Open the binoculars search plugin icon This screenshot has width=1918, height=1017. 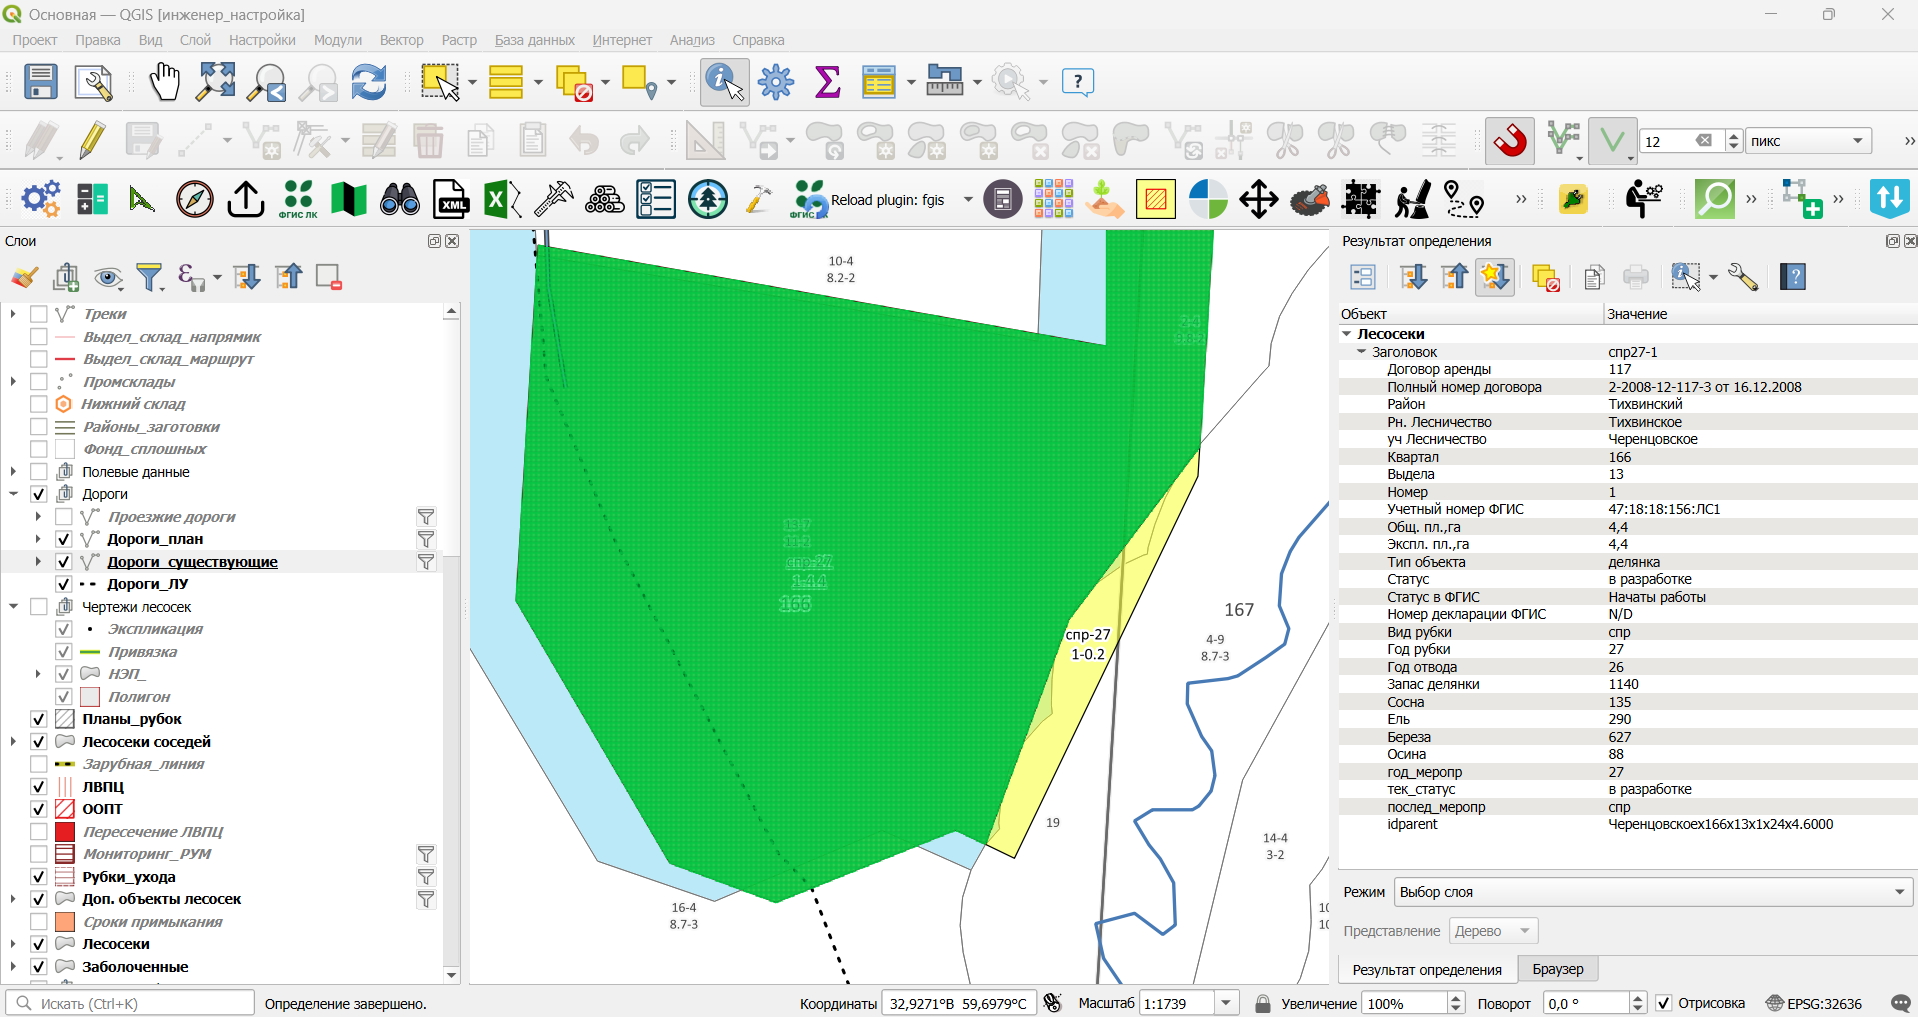click(x=400, y=199)
